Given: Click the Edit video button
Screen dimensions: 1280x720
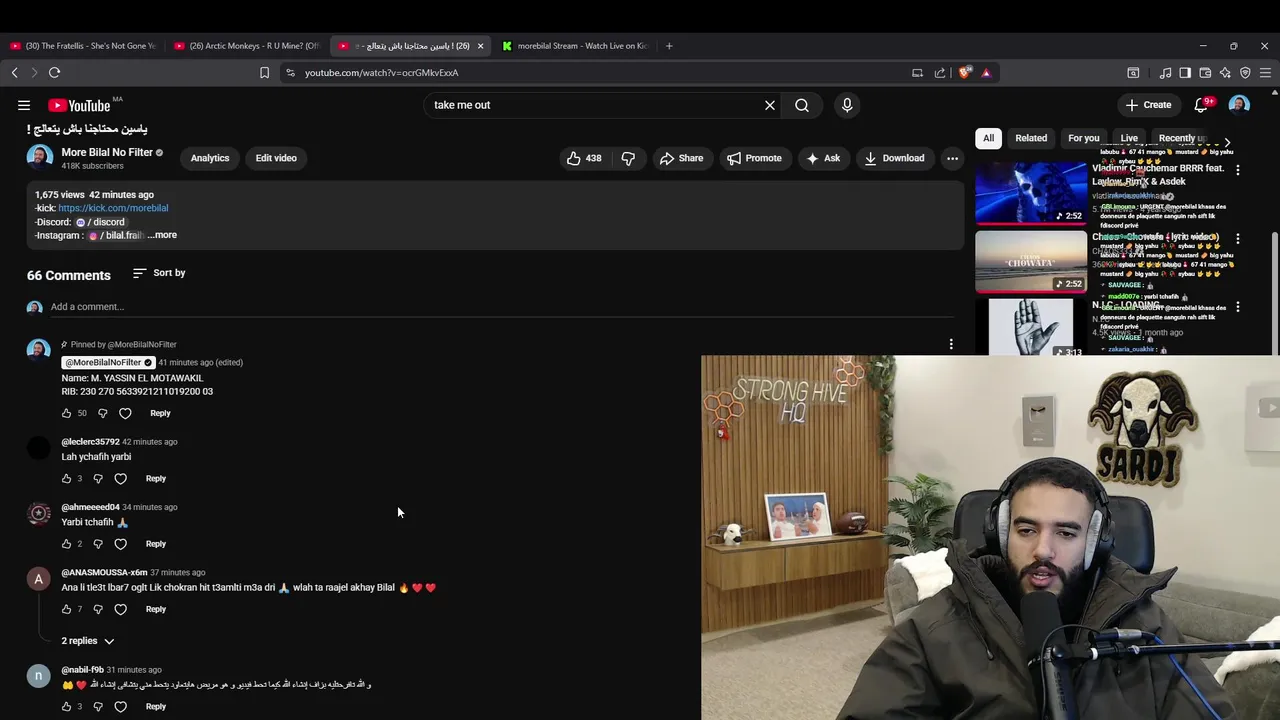Looking at the screenshot, I should (276, 158).
